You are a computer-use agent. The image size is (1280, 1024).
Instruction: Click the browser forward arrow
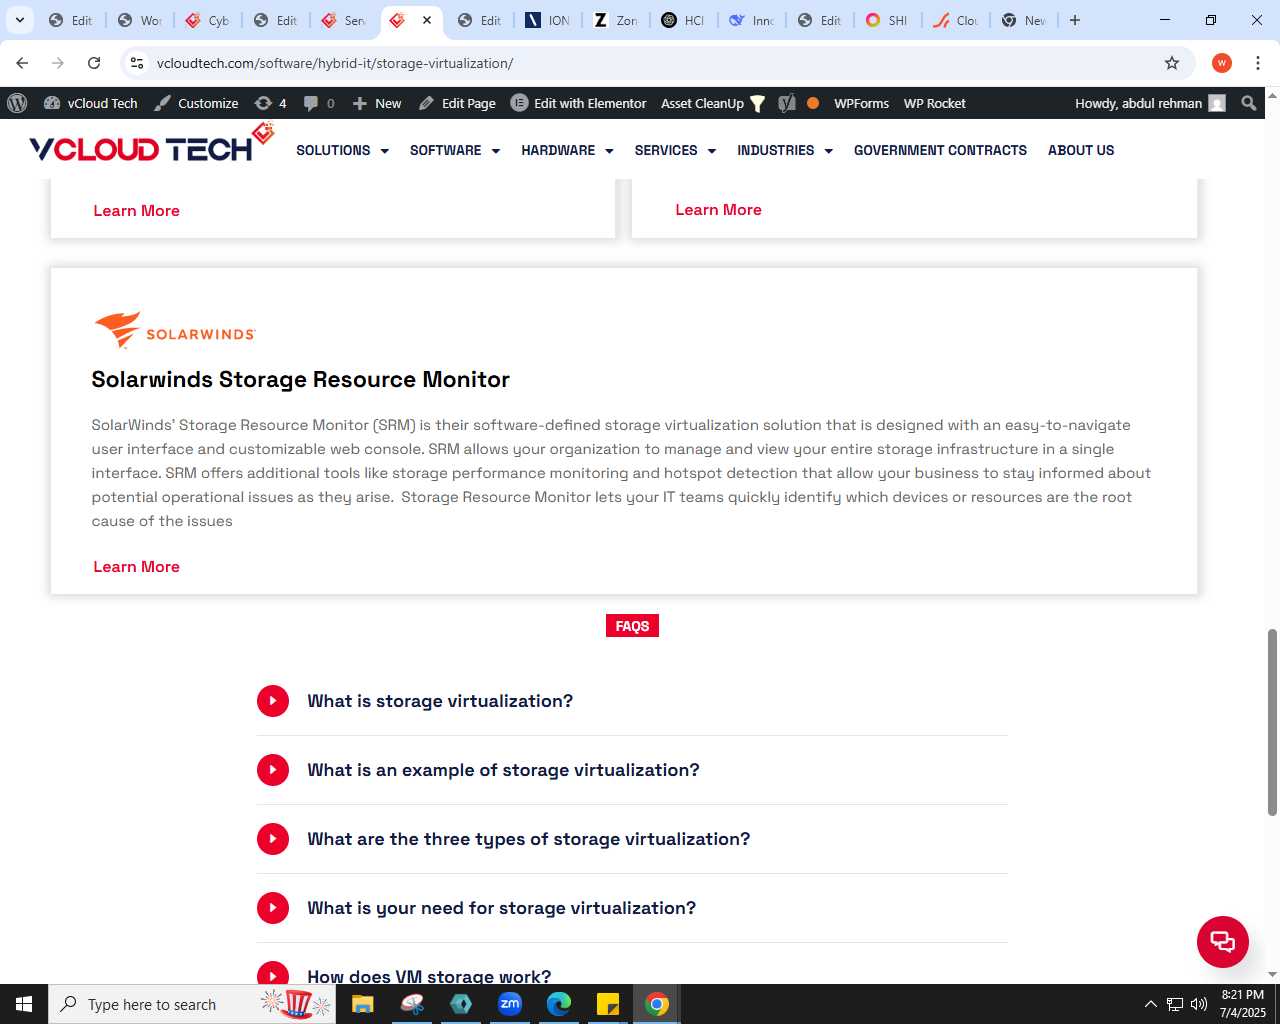[58, 63]
